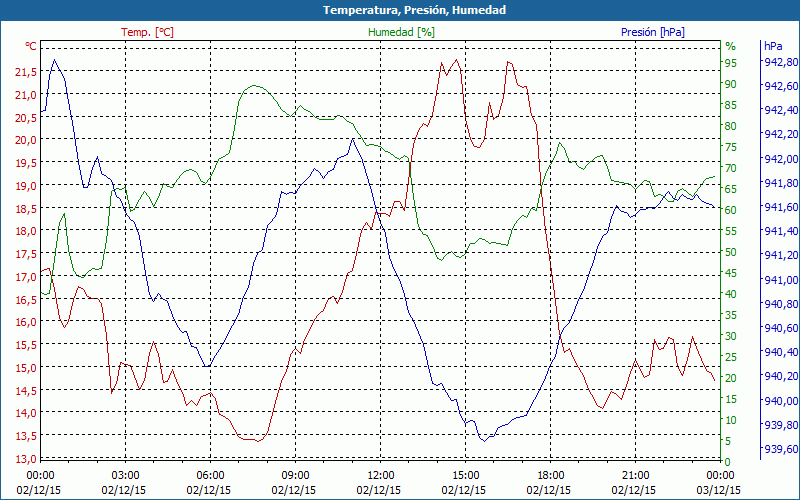800x500 pixels.
Task: Click the 12:00 time axis label
Action: click(x=379, y=476)
